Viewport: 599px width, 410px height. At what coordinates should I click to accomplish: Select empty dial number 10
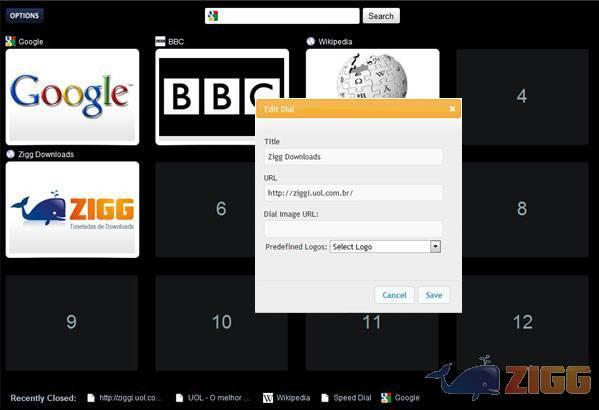(x=222, y=322)
